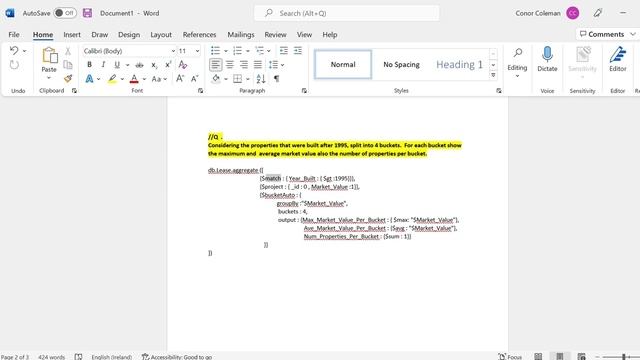
Task: Decrease indent icon
Action: [x=283, y=51]
